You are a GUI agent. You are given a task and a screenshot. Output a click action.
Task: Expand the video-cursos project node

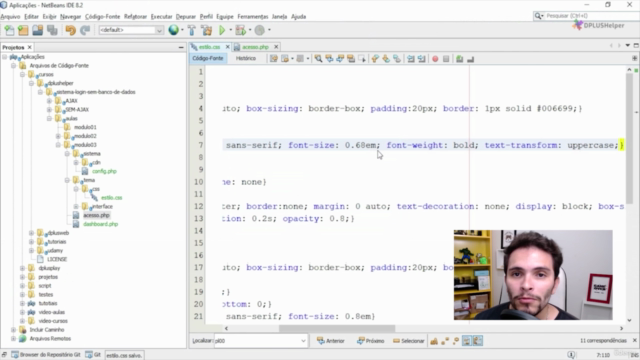click(x=22, y=321)
